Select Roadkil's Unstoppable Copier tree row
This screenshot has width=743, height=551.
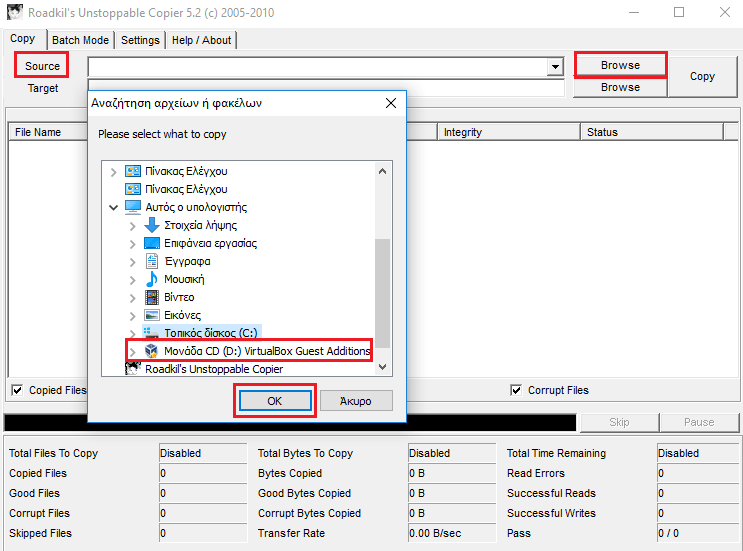click(x=214, y=369)
